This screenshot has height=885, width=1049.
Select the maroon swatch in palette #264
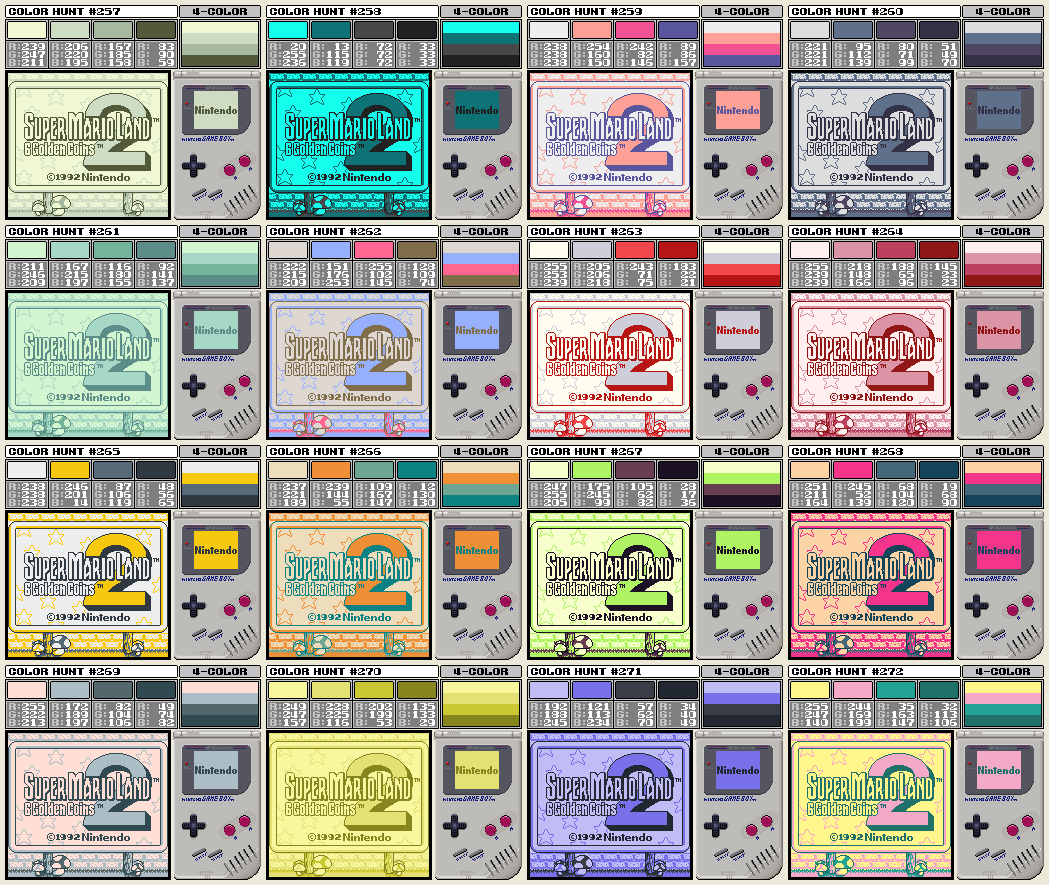coord(939,250)
